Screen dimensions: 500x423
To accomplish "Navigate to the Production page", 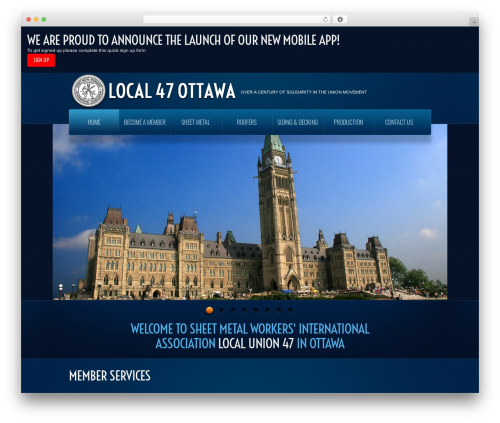I will click(x=348, y=122).
